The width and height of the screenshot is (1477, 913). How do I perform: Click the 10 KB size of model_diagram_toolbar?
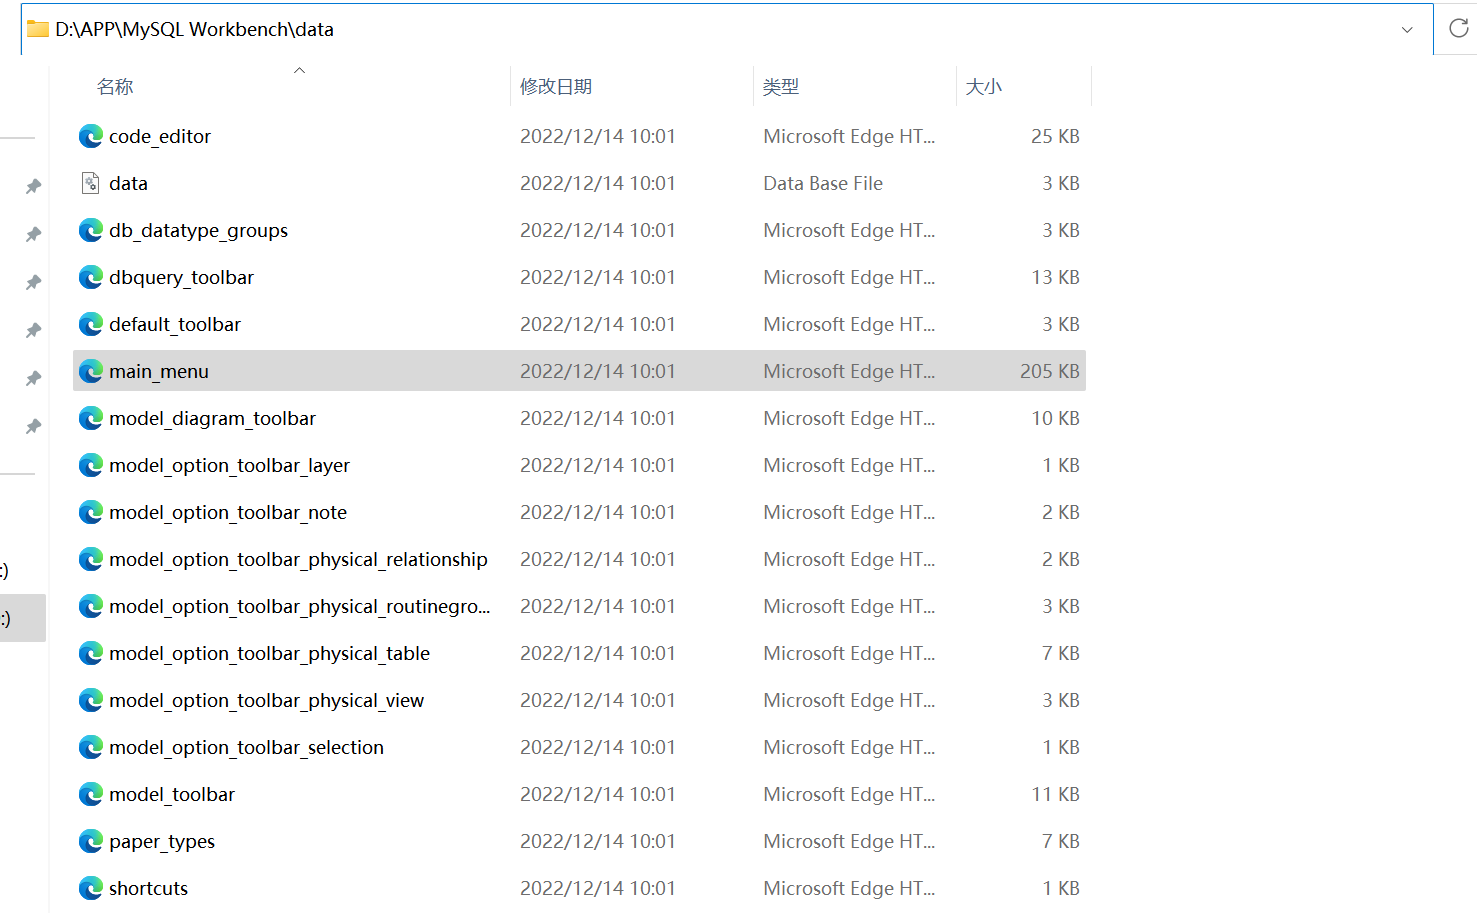(1055, 418)
